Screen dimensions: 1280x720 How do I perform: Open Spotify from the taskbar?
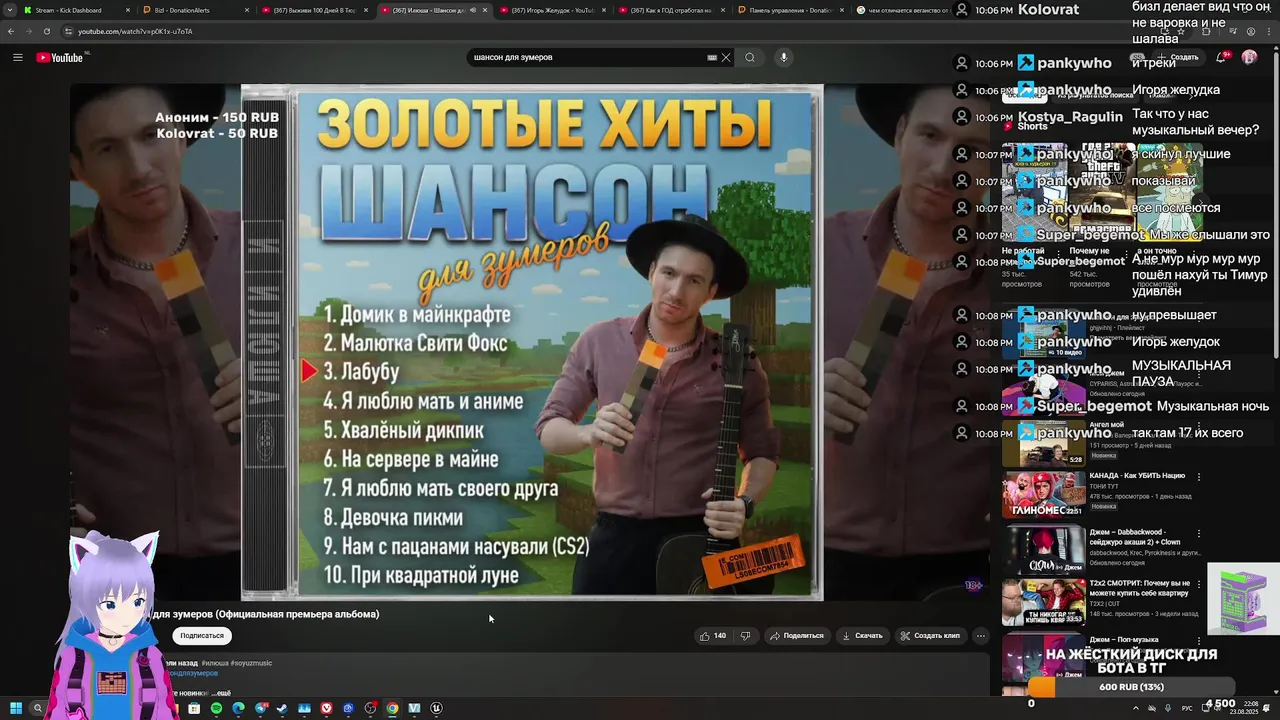pyautogui.click(x=216, y=708)
